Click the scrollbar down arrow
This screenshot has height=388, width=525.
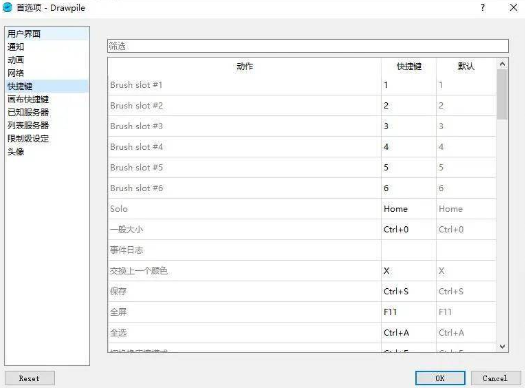coord(502,346)
